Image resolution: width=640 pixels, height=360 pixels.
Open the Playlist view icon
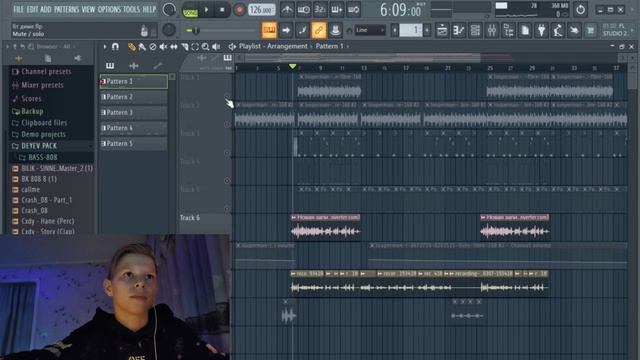click(442, 30)
